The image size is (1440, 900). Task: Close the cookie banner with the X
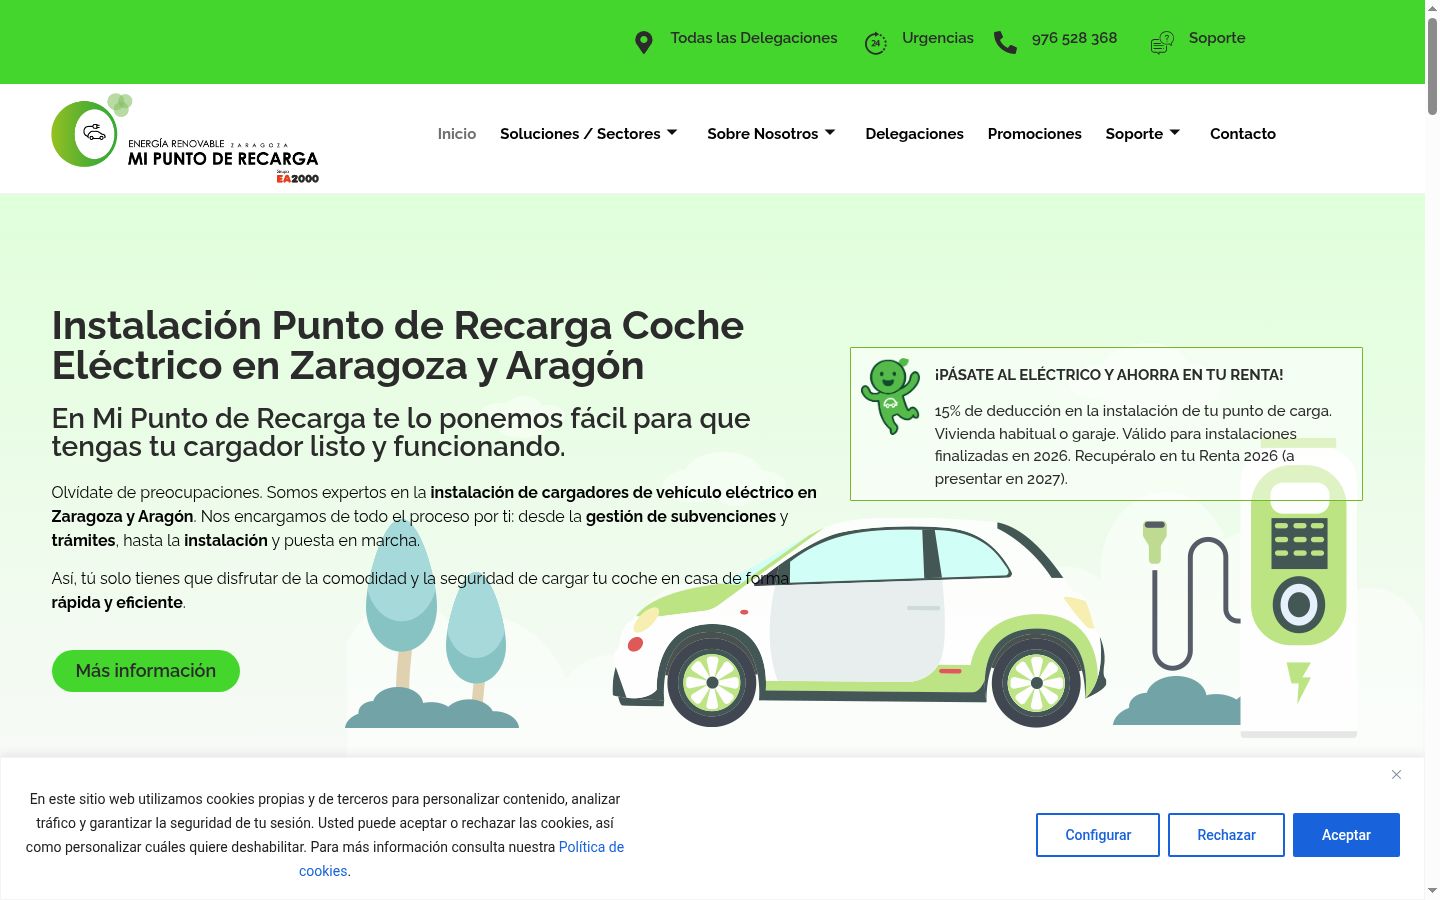pyautogui.click(x=1396, y=775)
